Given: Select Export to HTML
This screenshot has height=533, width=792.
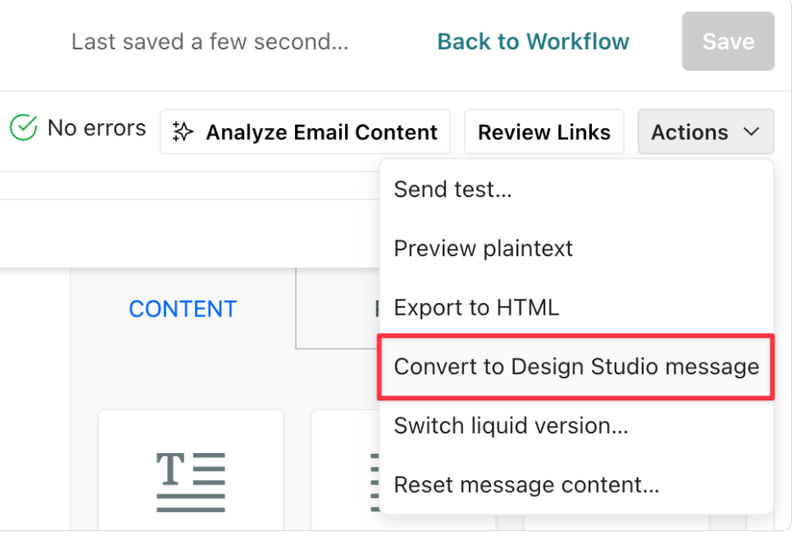Looking at the screenshot, I should pos(576,308).
